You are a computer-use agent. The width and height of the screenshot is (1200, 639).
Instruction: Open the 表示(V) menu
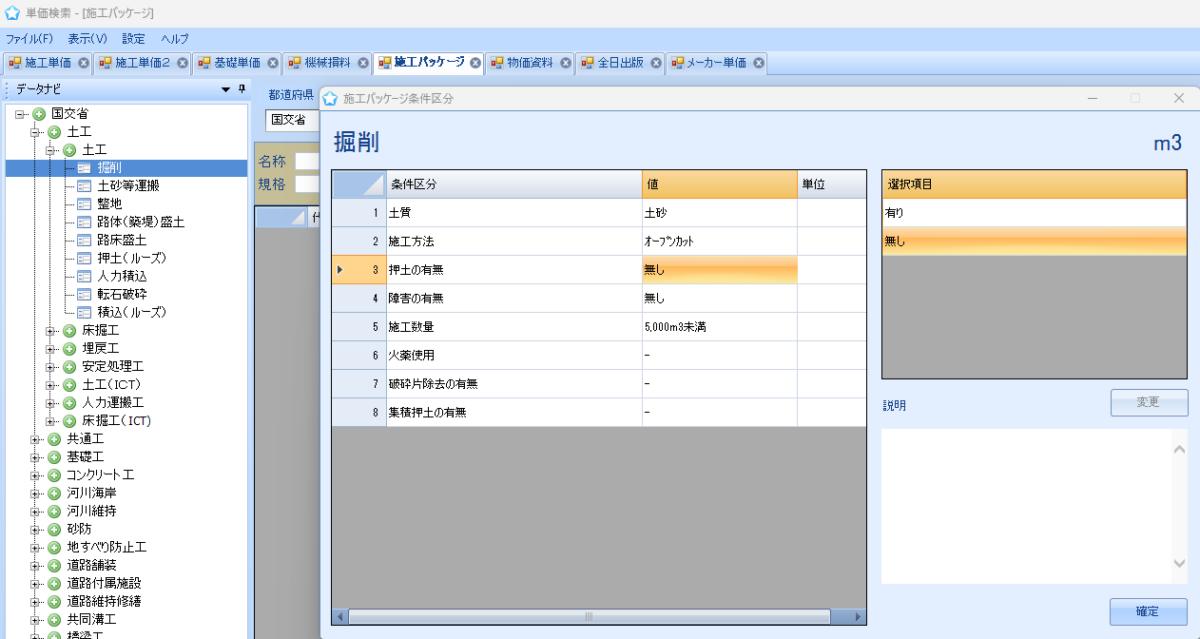point(87,39)
